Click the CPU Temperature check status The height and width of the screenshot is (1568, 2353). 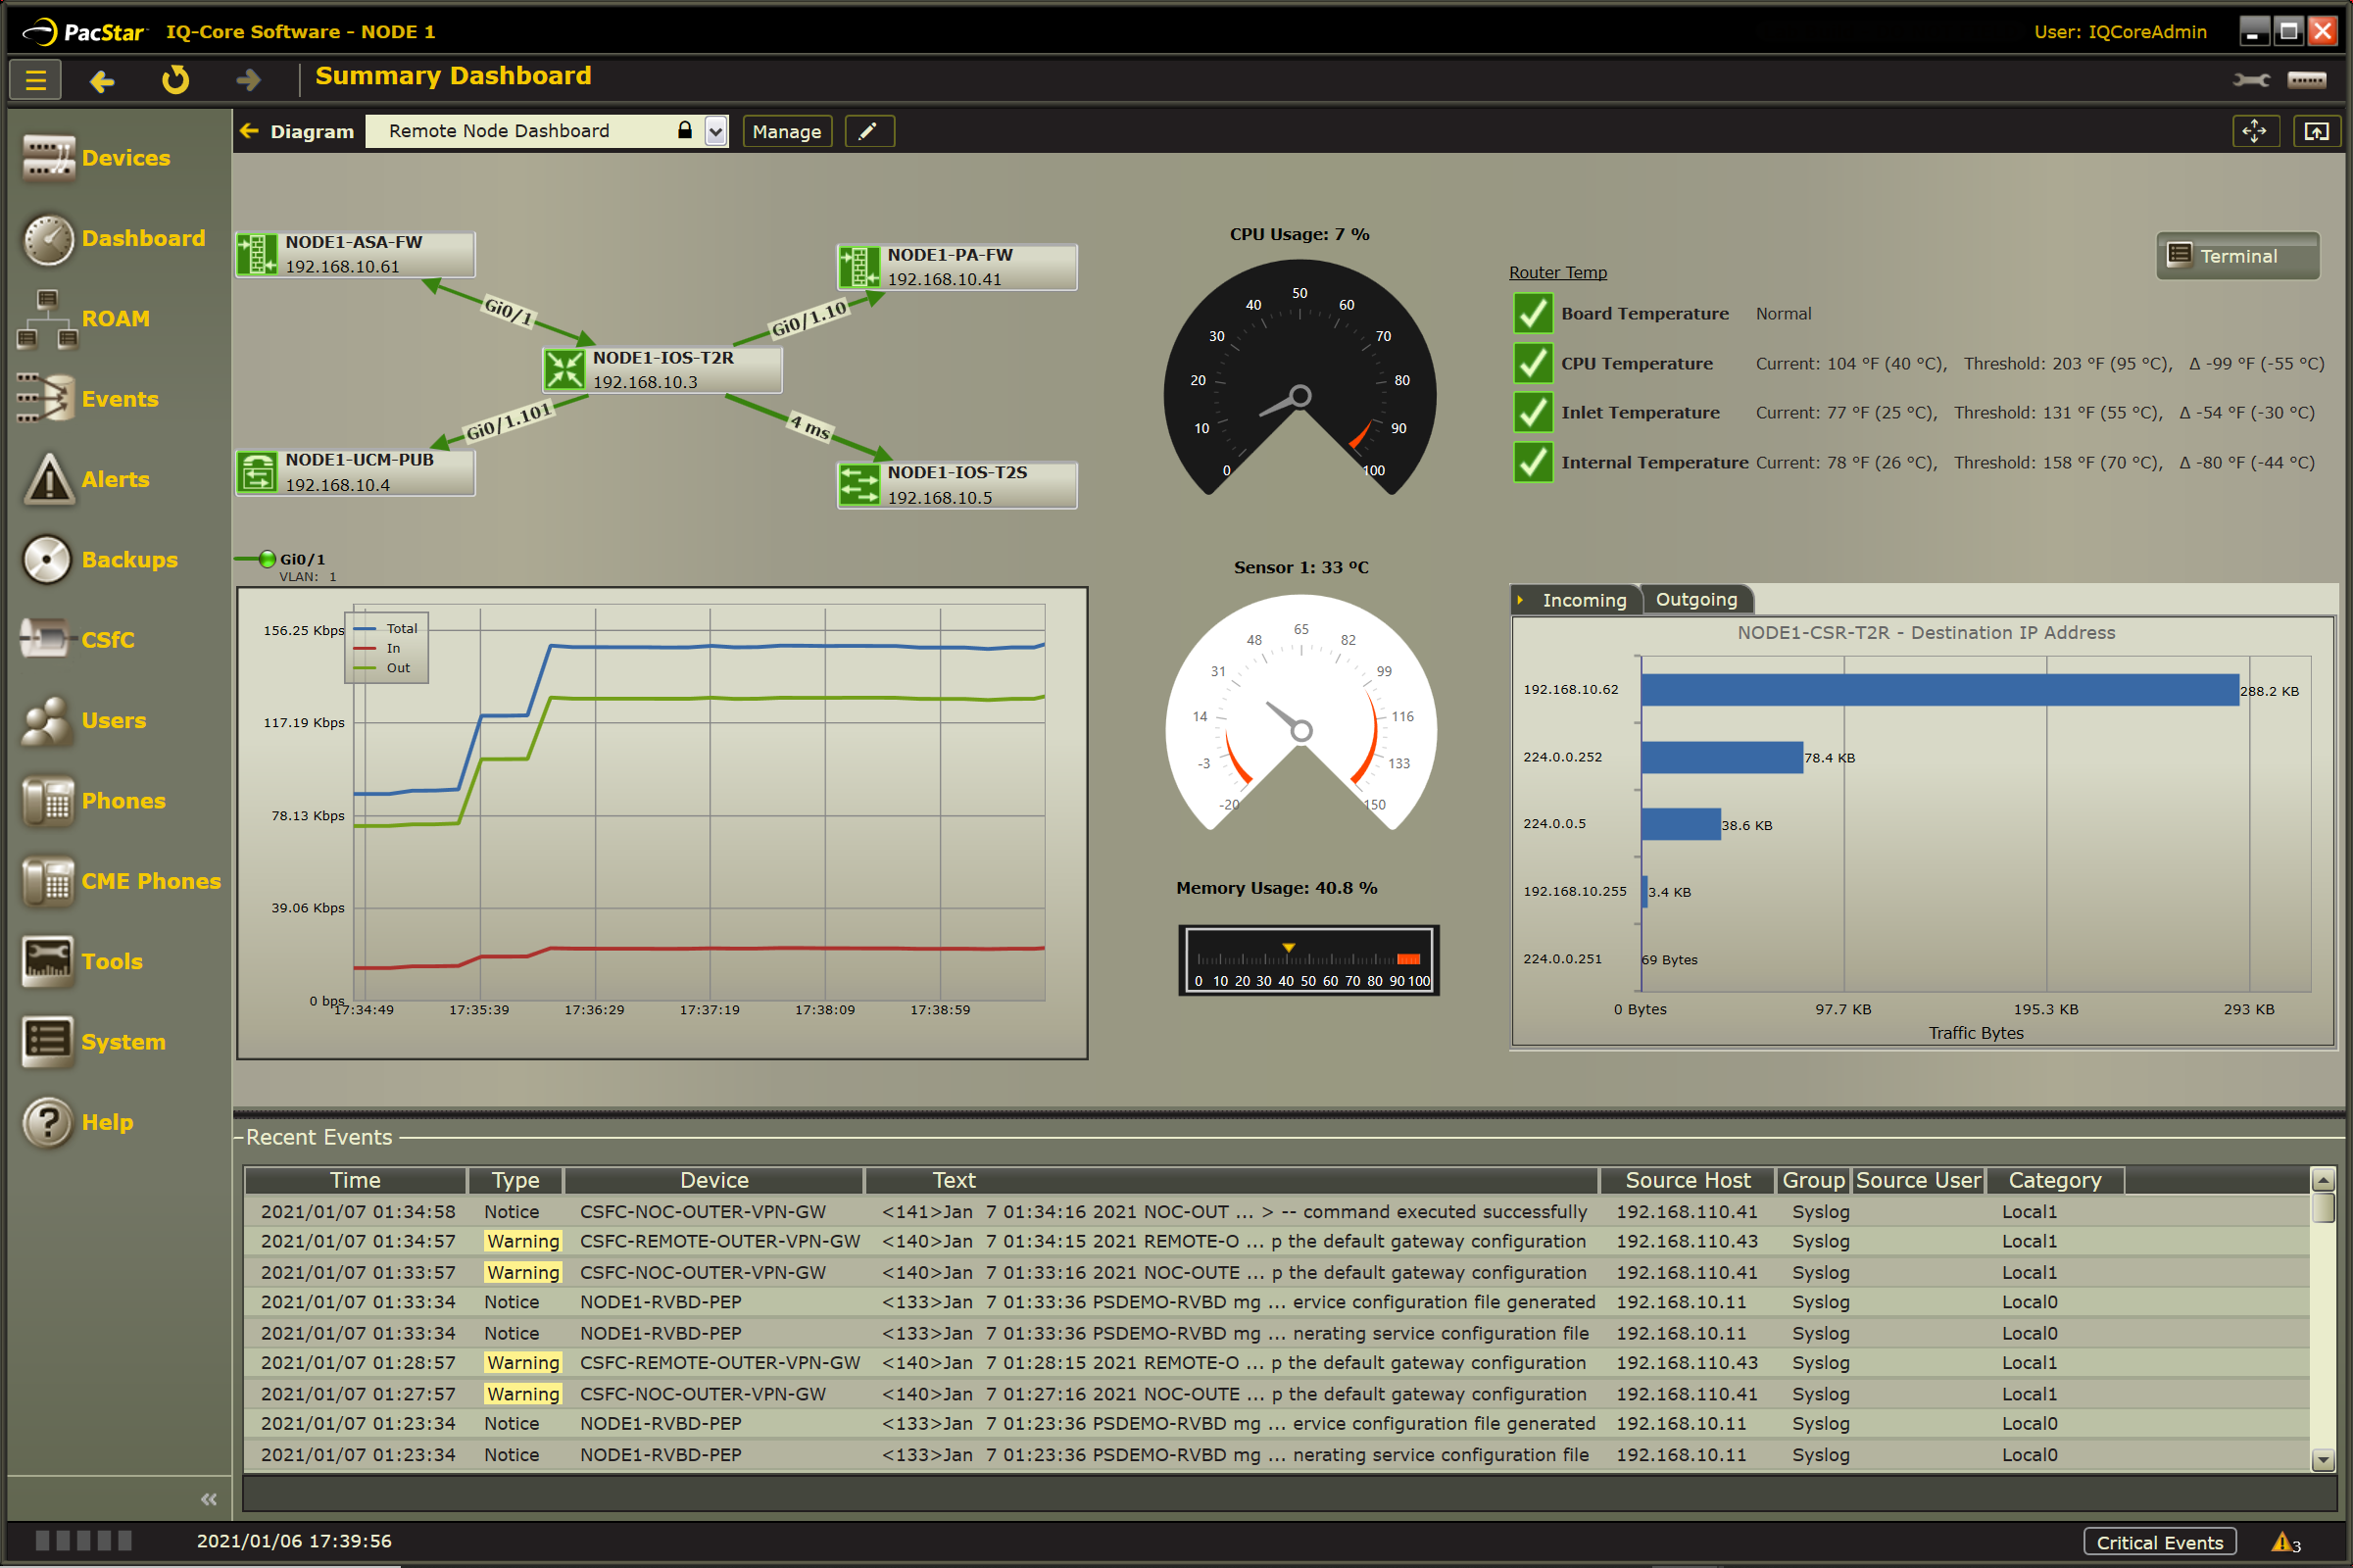[1533, 363]
